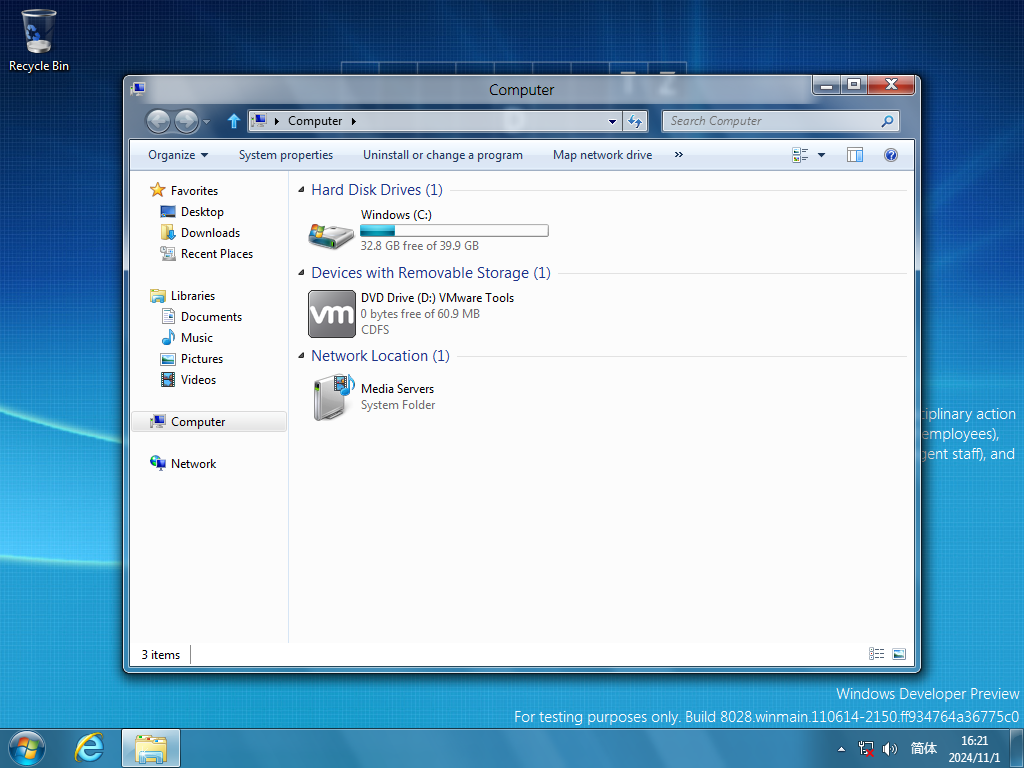Click the search magnifier icon
Screen dimensions: 1024x768
click(x=887, y=121)
